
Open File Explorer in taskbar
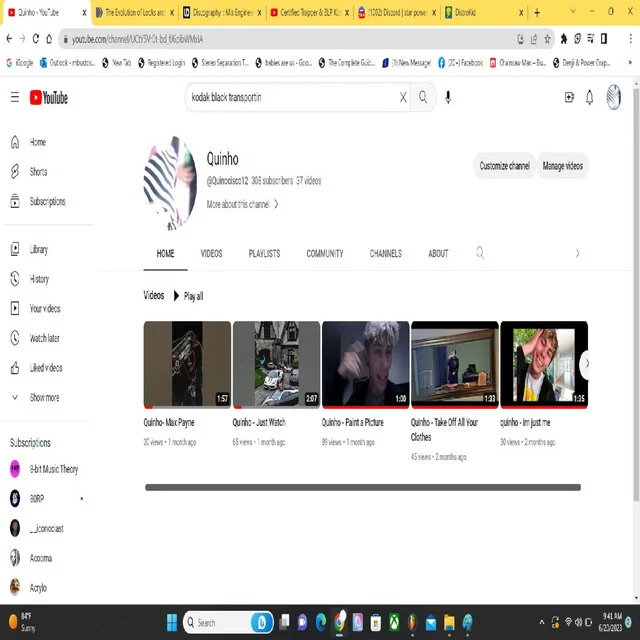[449, 622]
